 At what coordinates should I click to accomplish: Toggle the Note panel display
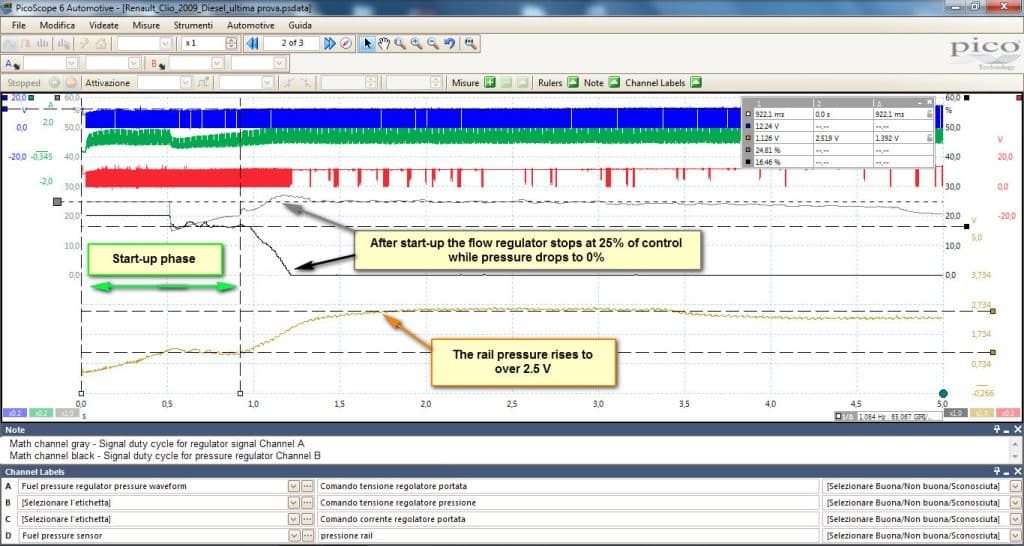point(614,83)
